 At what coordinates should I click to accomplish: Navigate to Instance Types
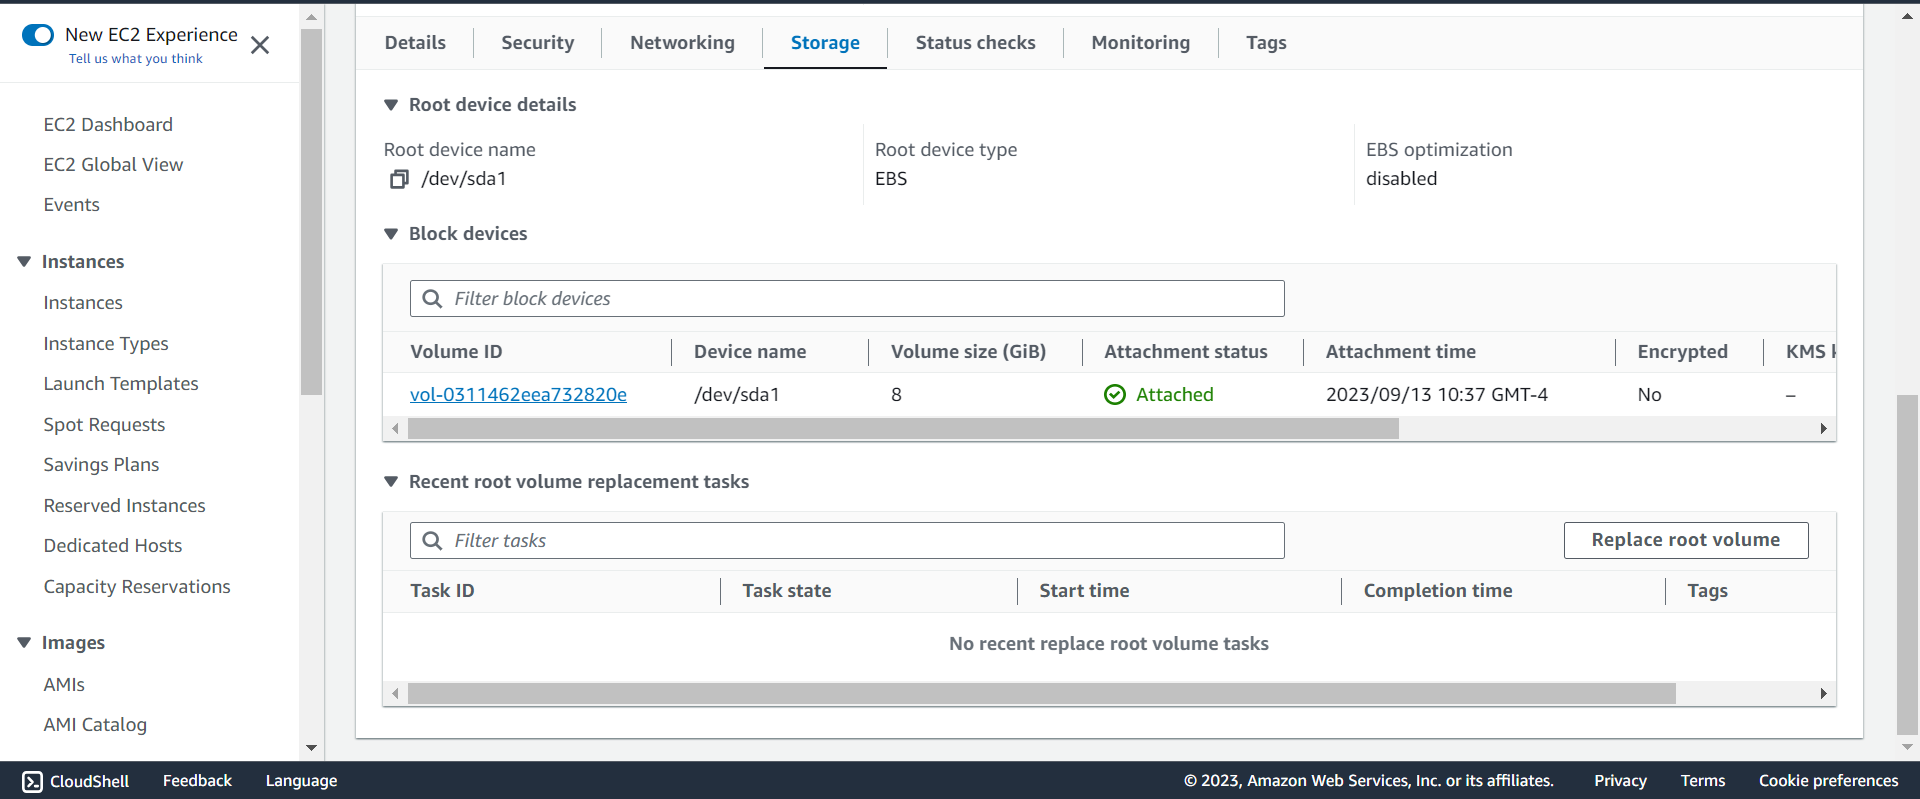106,344
